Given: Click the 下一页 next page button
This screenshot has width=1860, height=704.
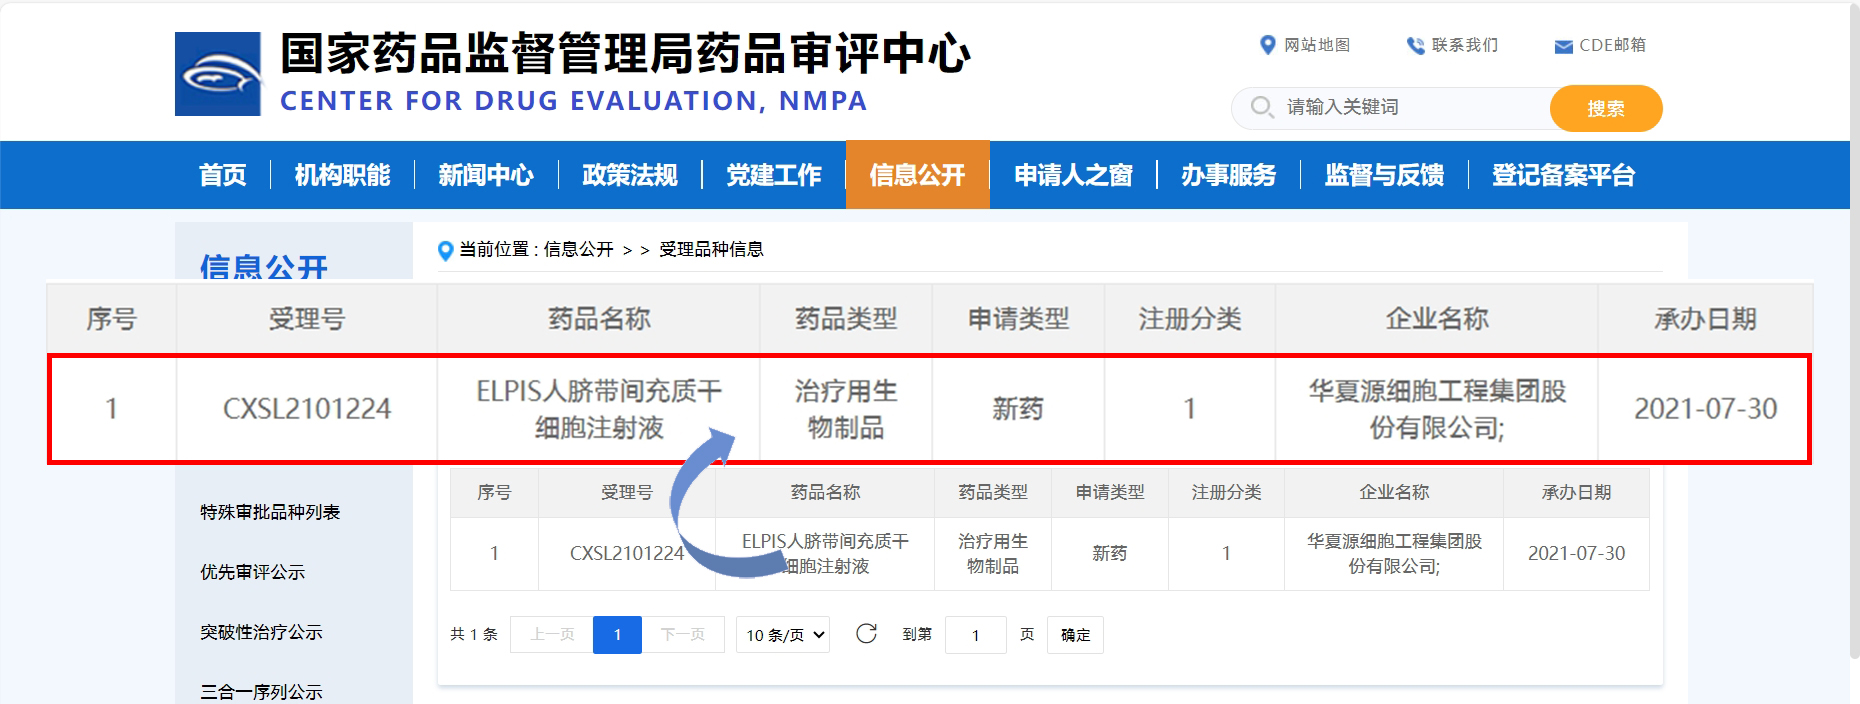Looking at the screenshot, I should tap(683, 635).
